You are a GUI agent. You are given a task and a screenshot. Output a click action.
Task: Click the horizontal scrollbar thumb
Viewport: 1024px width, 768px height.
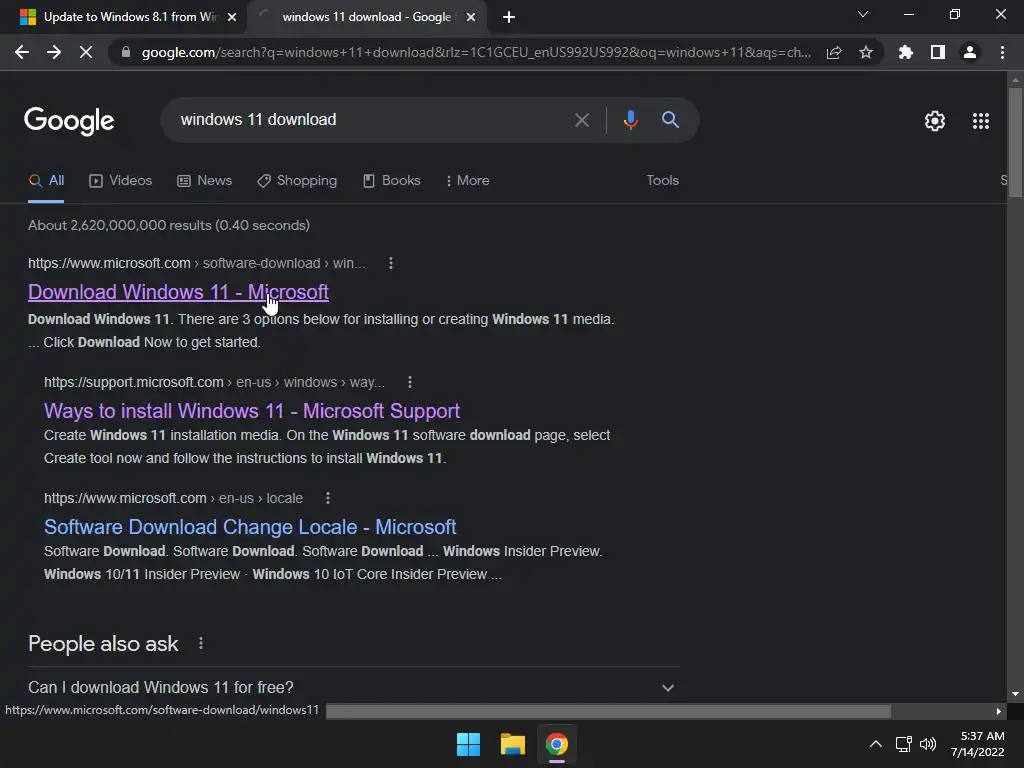[608, 711]
